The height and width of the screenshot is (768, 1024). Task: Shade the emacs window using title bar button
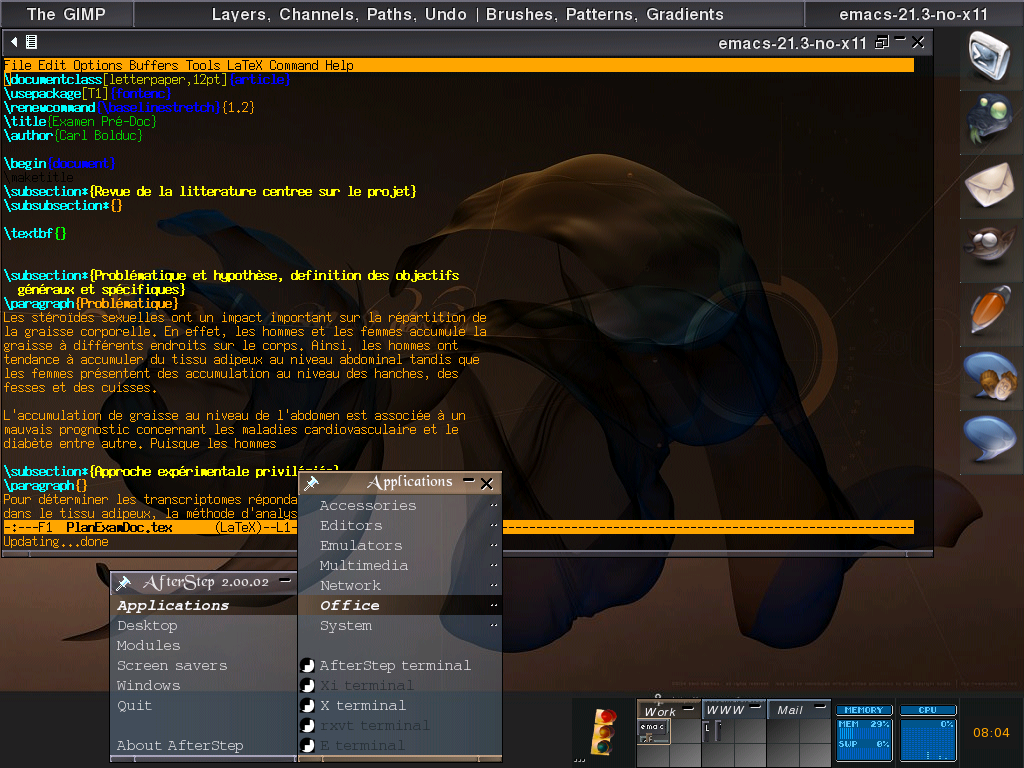pos(901,40)
